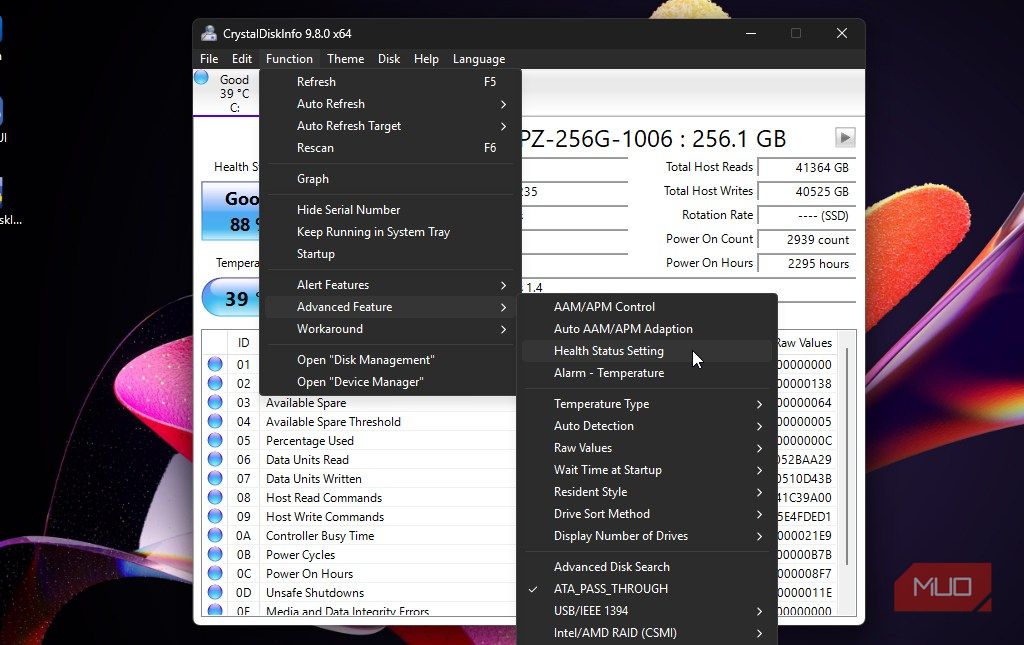The height and width of the screenshot is (645, 1024).
Task: Open "Disk Management" from the menu
Action: (389, 360)
